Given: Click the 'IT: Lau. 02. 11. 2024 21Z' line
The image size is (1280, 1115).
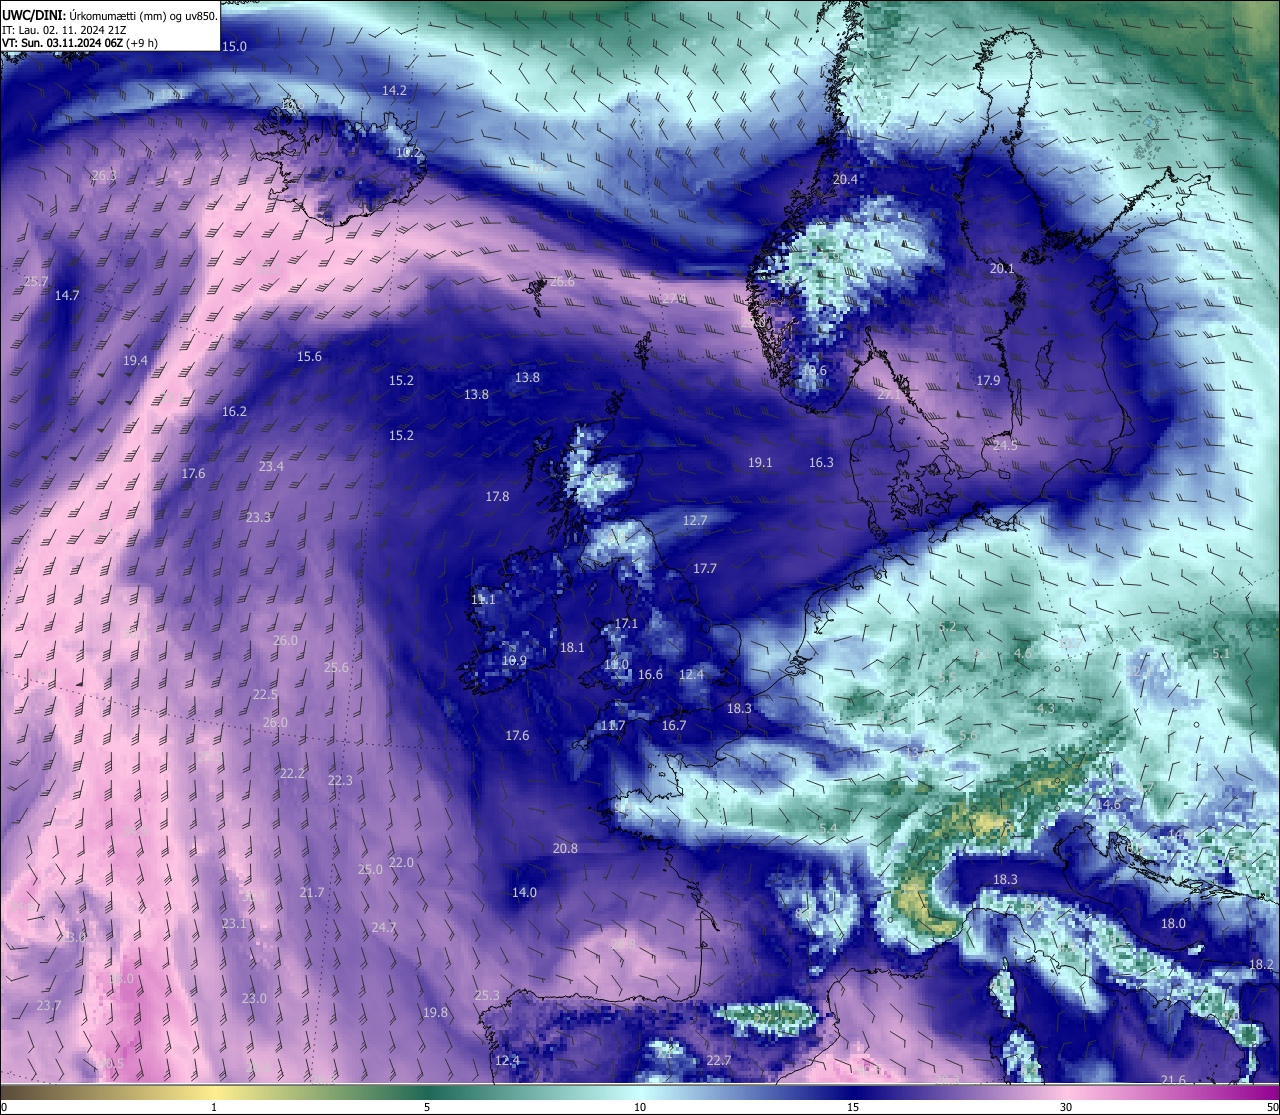Looking at the screenshot, I should pos(64,30).
